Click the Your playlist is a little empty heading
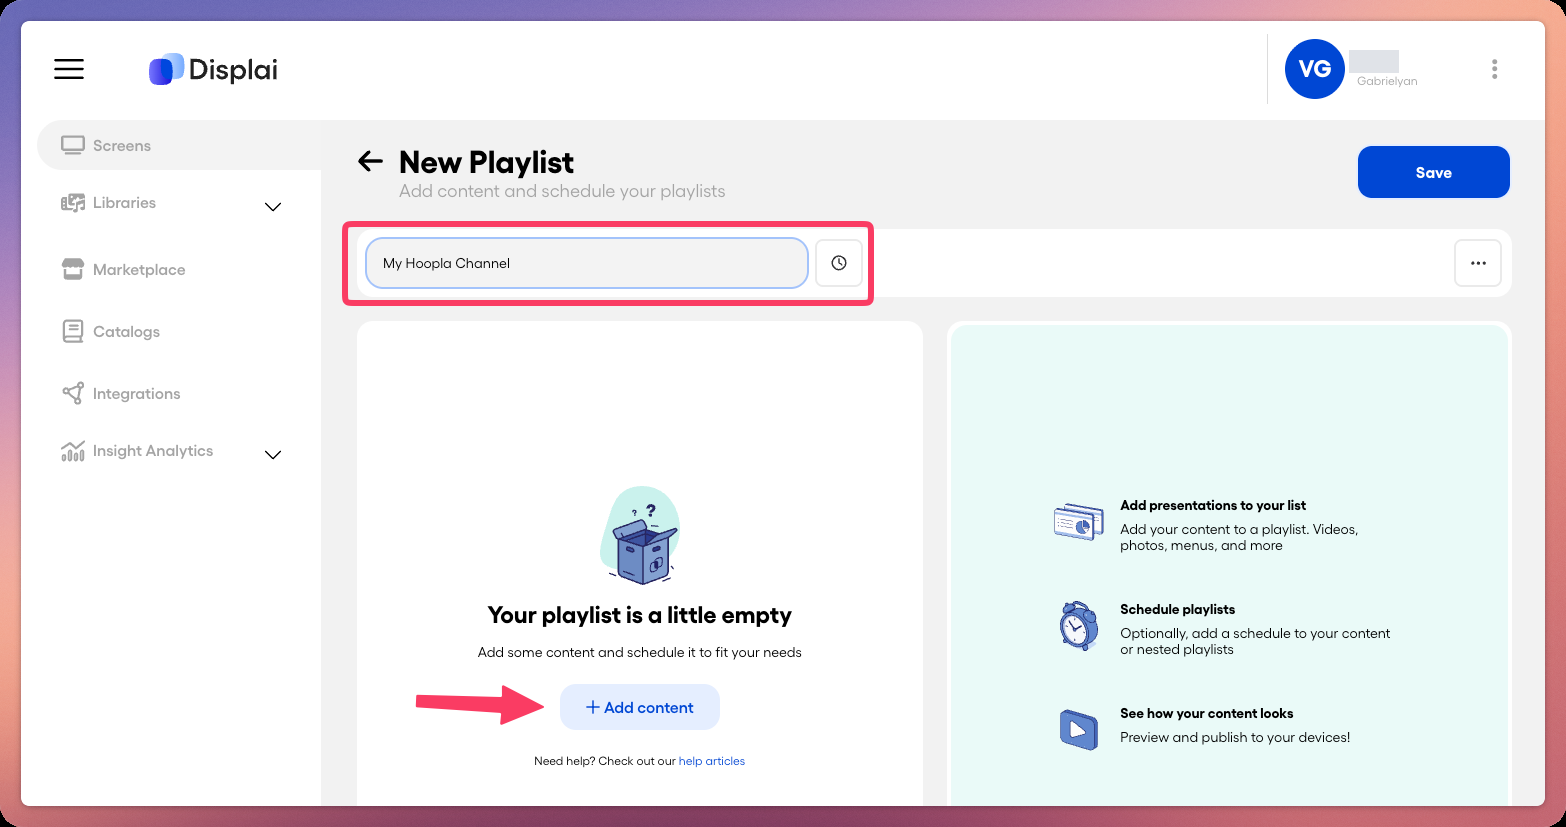 640,615
